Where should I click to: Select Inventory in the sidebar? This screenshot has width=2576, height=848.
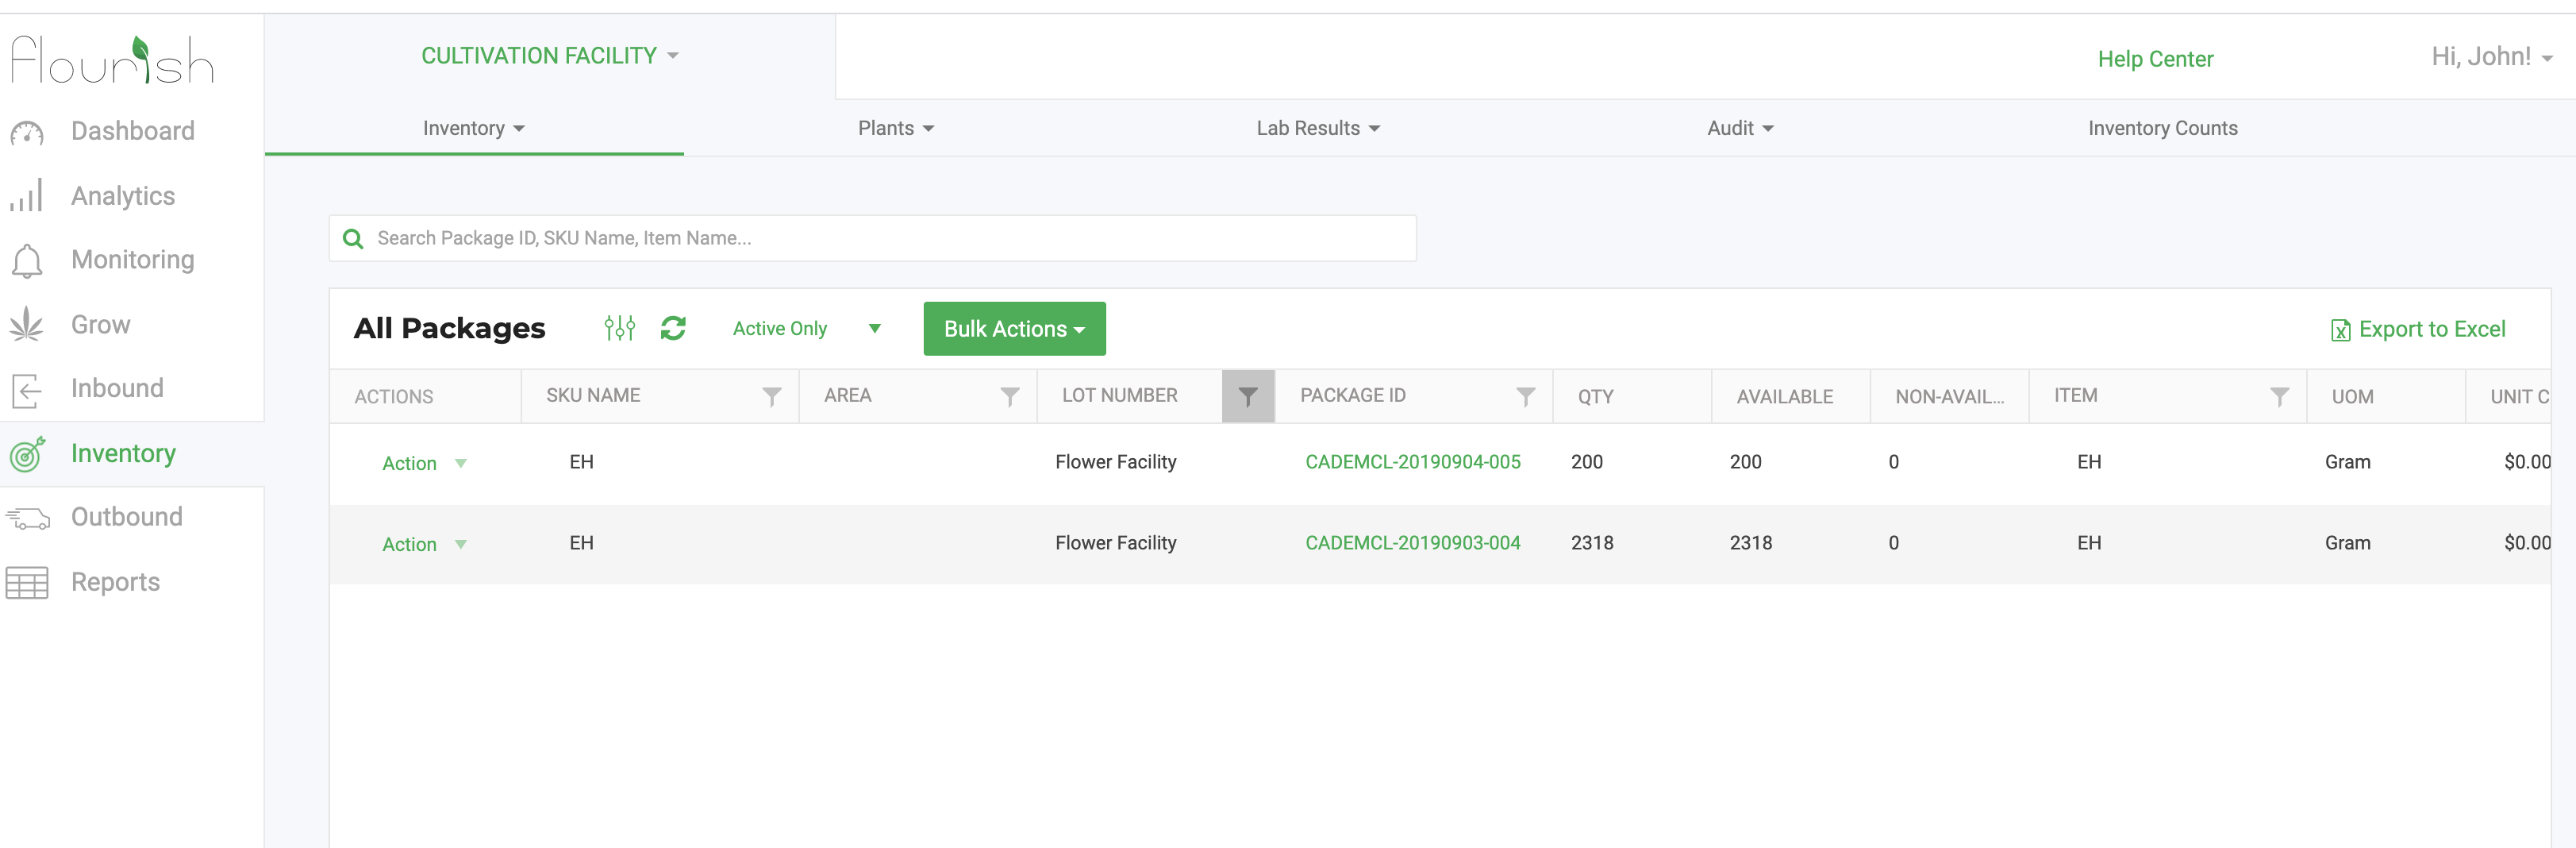(x=123, y=454)
